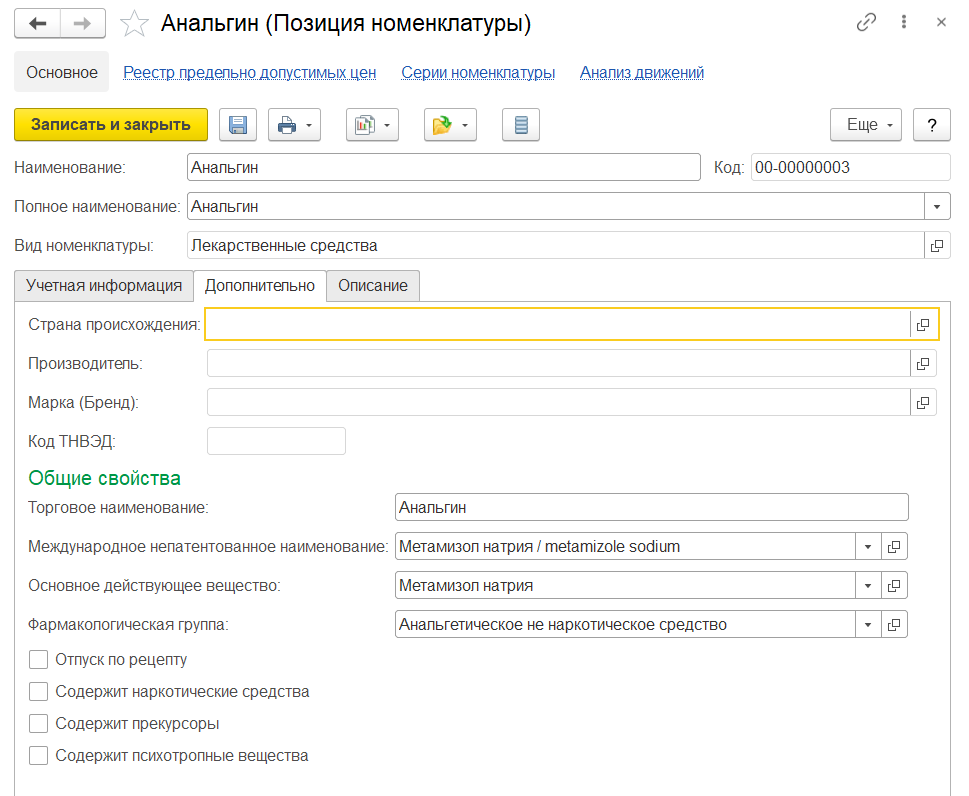The image size is (969, 796).
Task: Click the printer icon in toolbar
Action: click(x=287, y=125)
